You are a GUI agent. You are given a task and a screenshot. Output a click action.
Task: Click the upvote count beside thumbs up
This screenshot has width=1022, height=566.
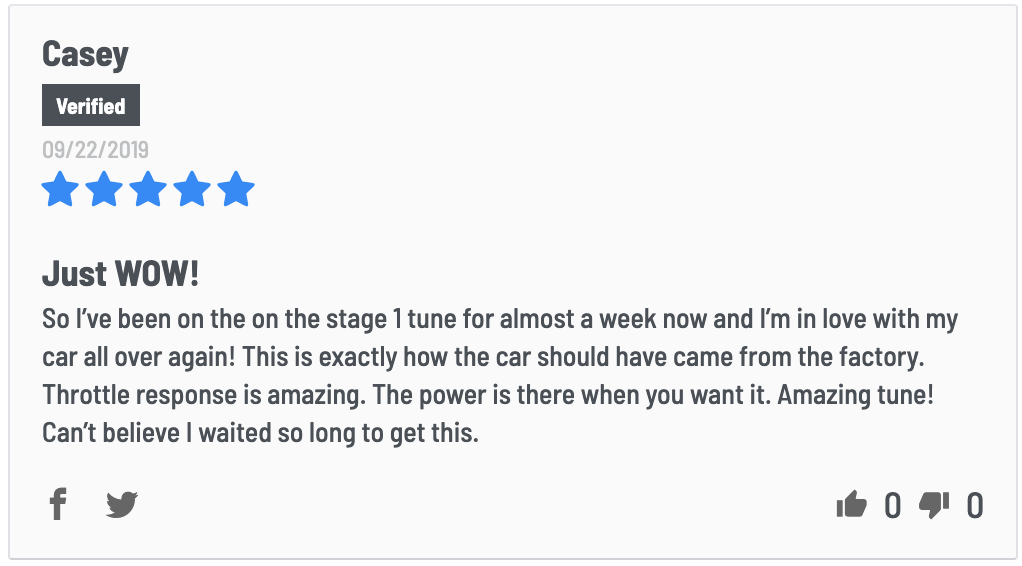tap(892, 505)
